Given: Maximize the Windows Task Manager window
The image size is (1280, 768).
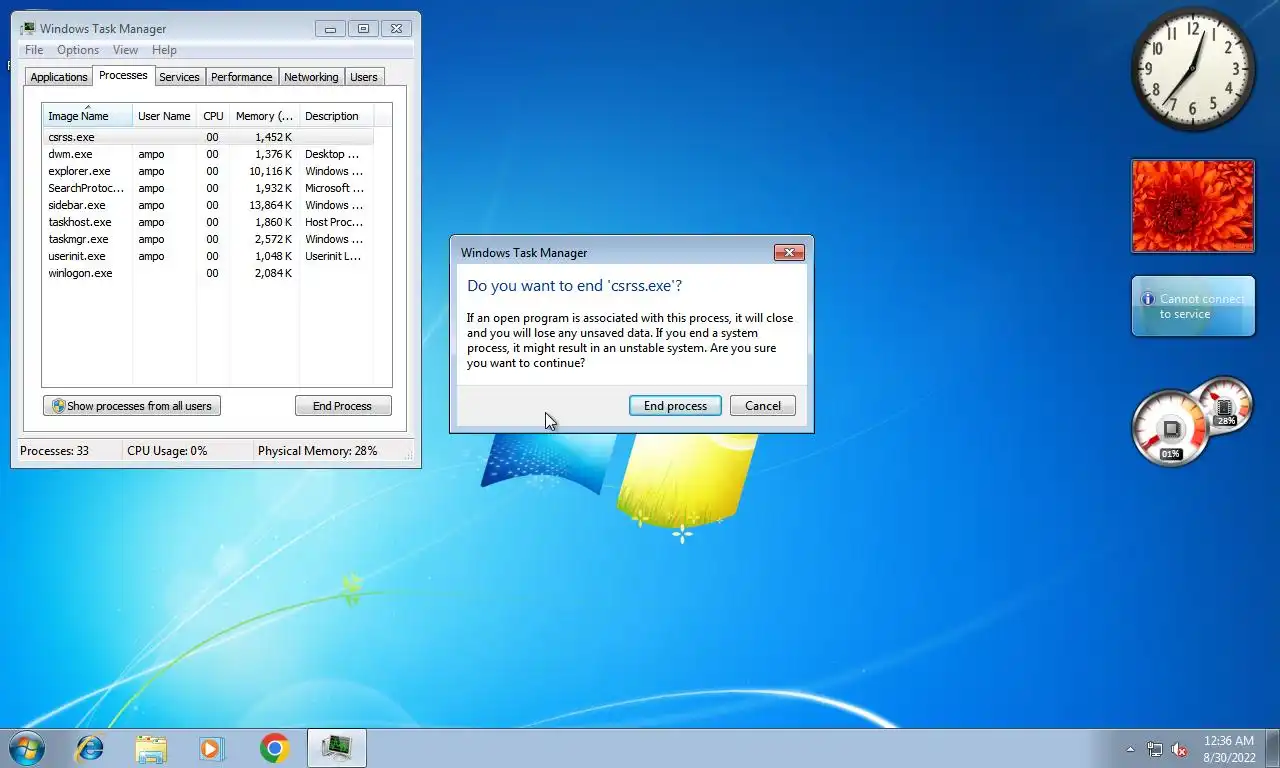Looking at the screenshot, I should [x=363, y=29].
